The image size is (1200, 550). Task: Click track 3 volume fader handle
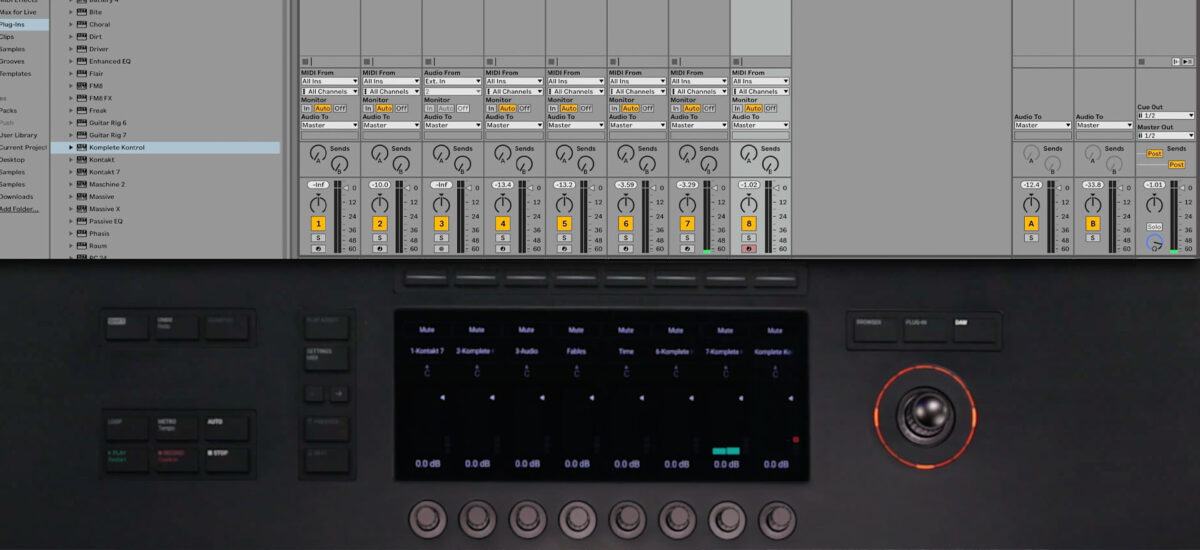tap(468, 189)
